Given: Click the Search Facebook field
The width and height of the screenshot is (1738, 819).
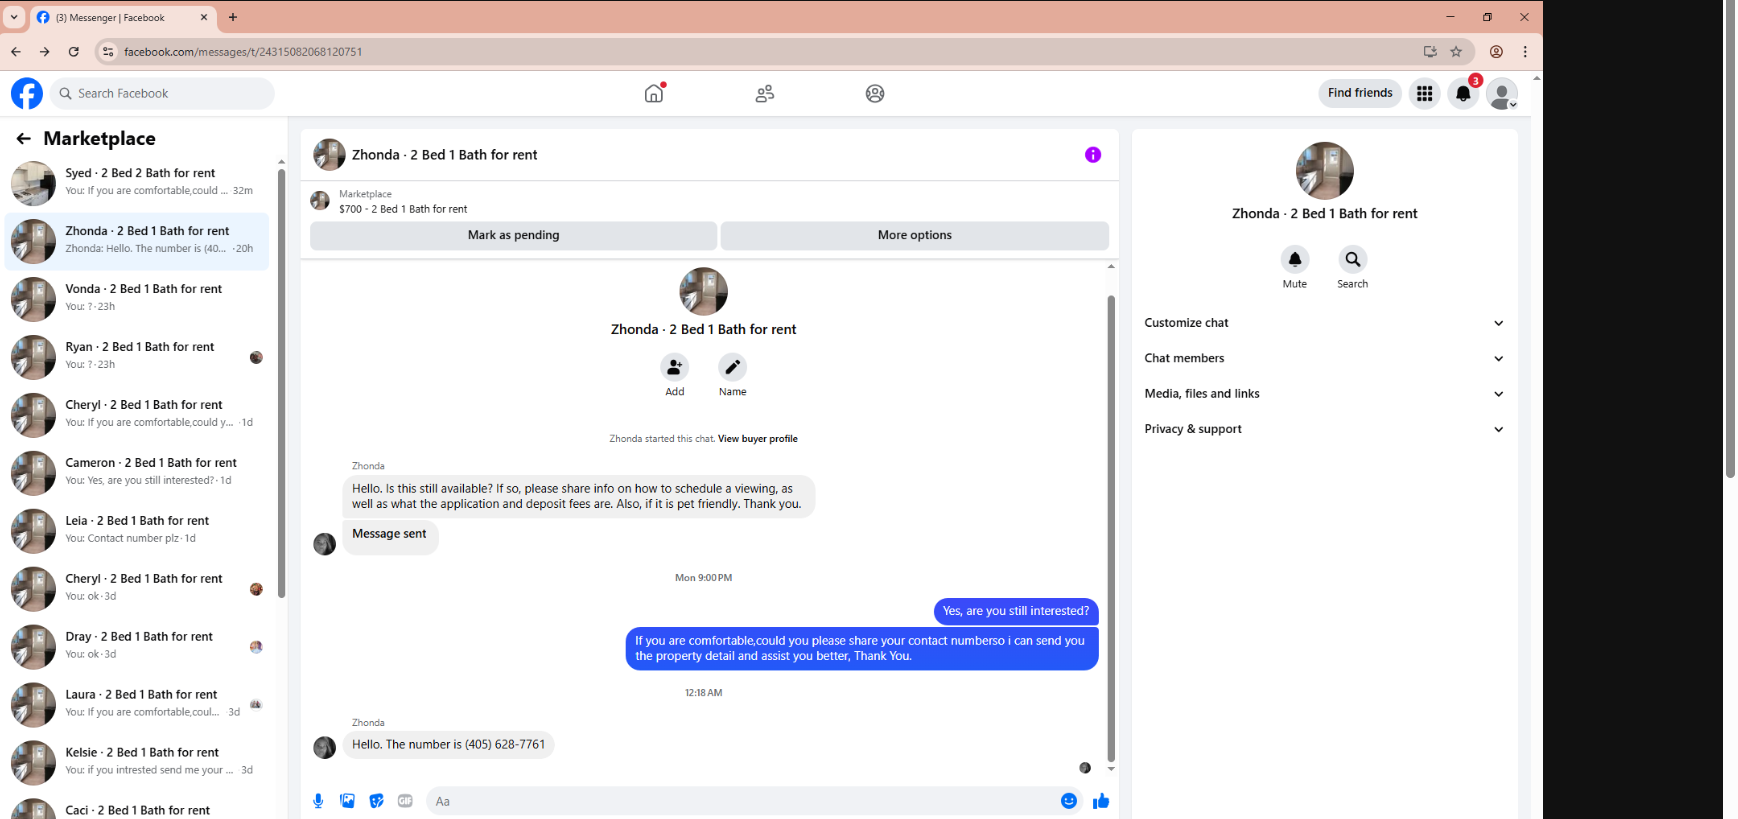Looking at the screenshot, I should 162,93.
